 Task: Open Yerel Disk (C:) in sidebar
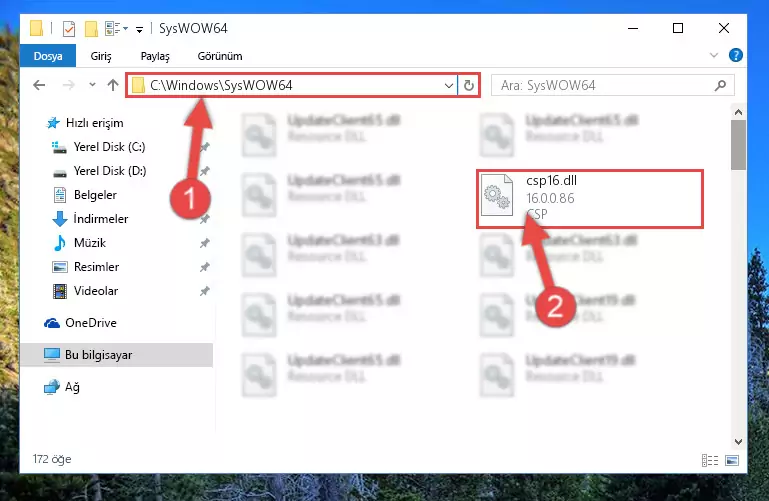[x=109, y=147]
